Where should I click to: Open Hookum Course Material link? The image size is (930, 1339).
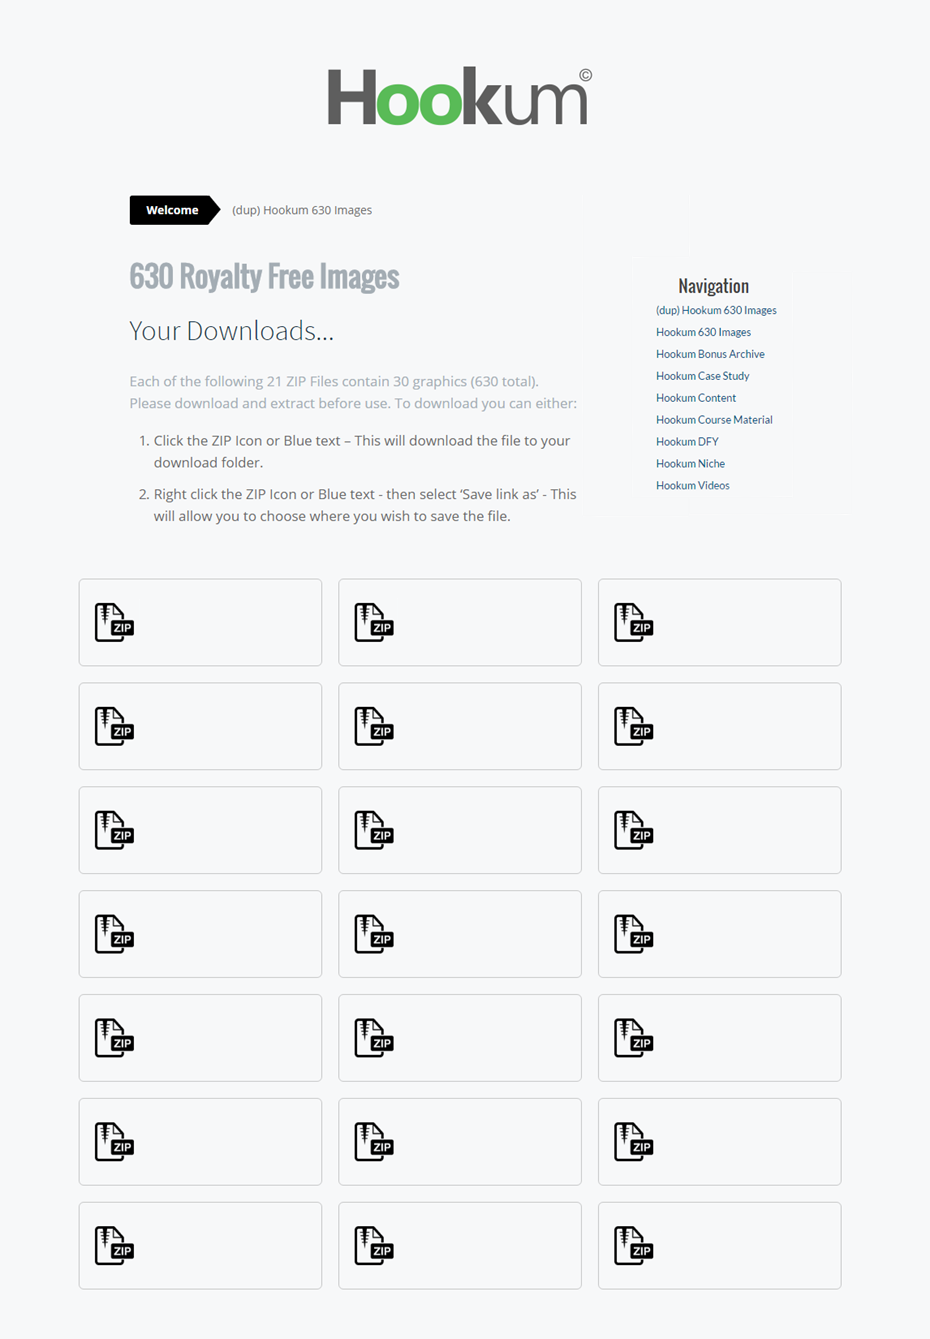pyautogui.click(x=714, y=420)
